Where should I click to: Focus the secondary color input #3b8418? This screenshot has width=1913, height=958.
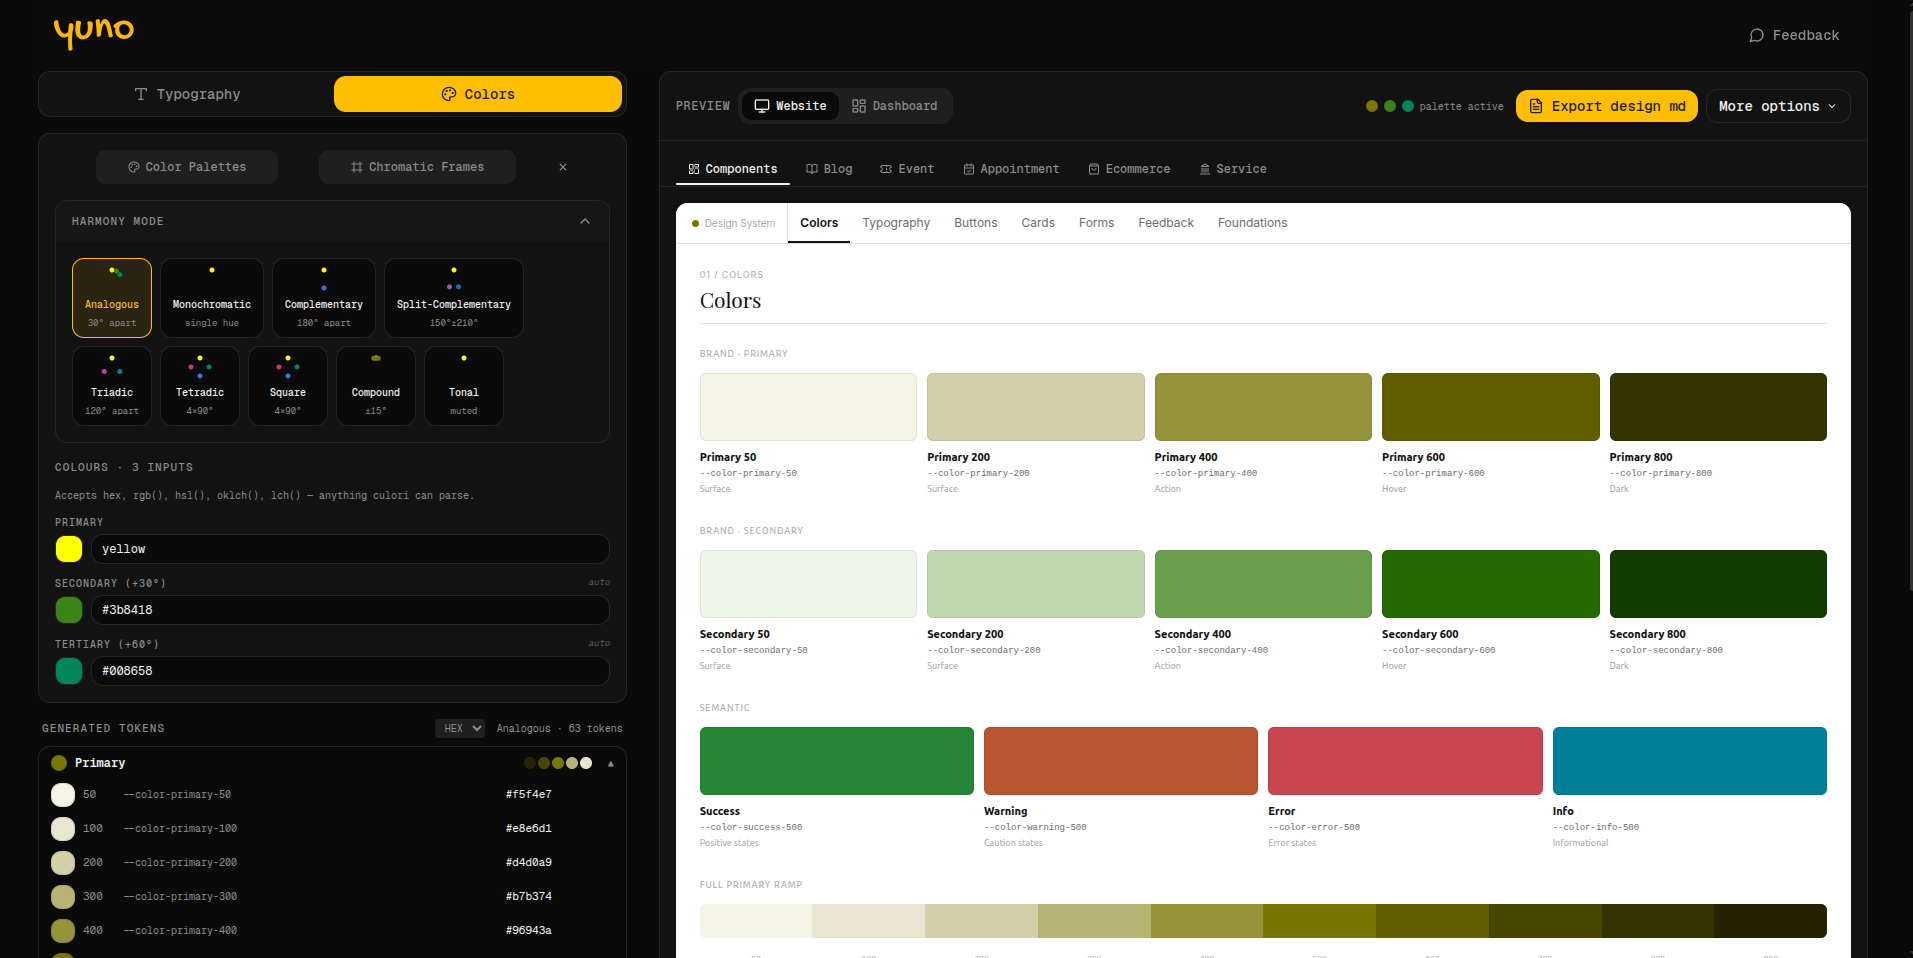pyautogui.click(x=350, y=610)
